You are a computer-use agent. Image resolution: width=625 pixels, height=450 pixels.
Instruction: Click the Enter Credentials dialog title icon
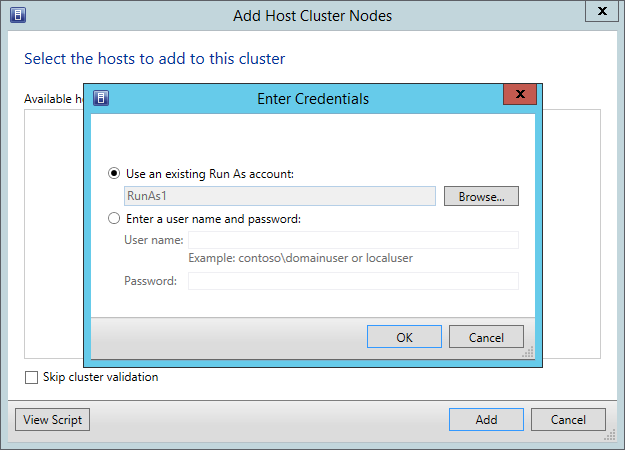tap(101, 98)
